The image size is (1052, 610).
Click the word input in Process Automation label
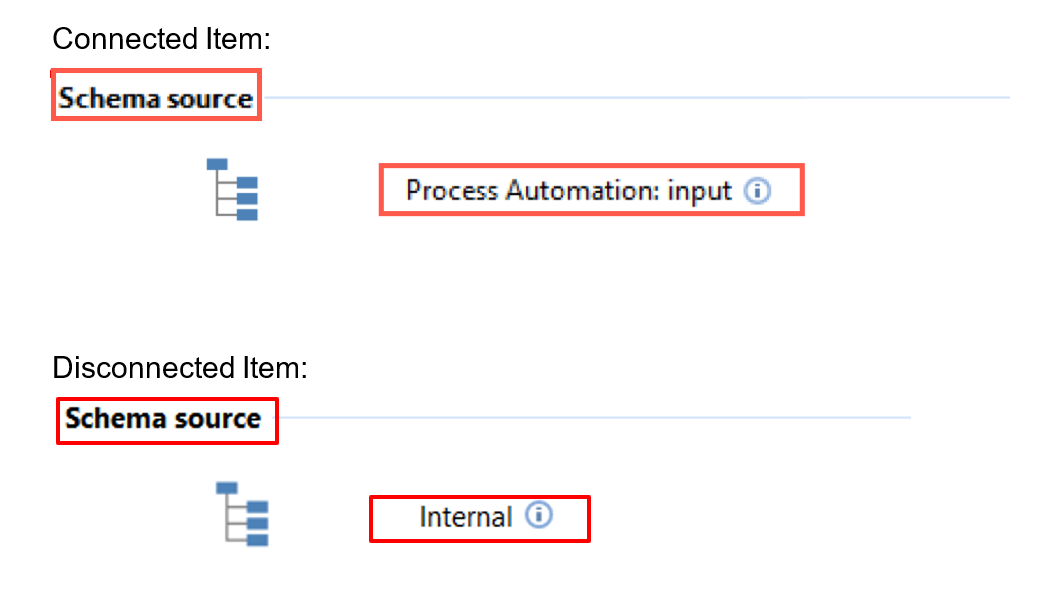coord(699,193)
